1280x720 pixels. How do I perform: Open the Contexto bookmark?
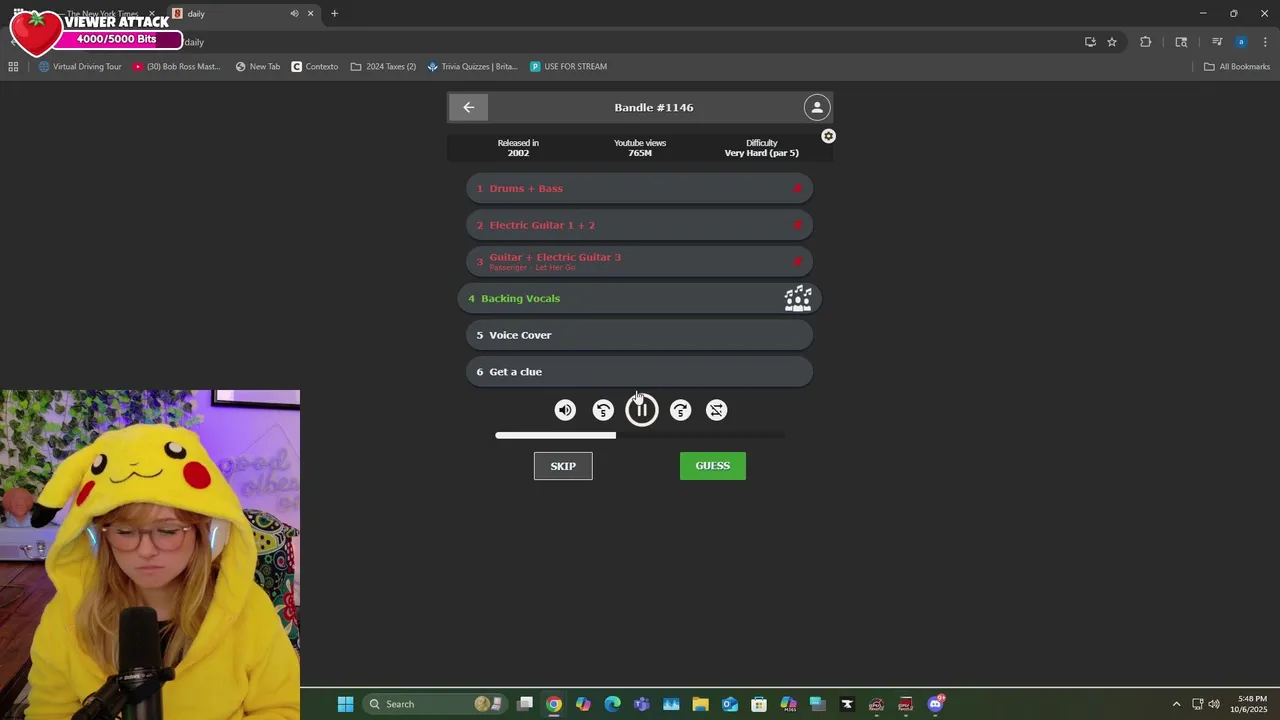[x=315, y=67]
